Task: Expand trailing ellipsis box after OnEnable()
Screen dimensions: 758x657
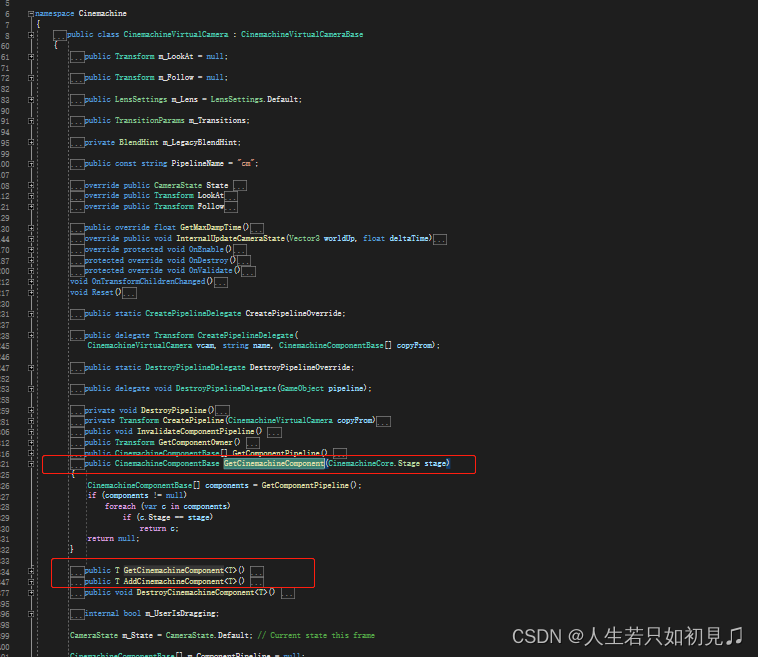Action: pos(240,250)
